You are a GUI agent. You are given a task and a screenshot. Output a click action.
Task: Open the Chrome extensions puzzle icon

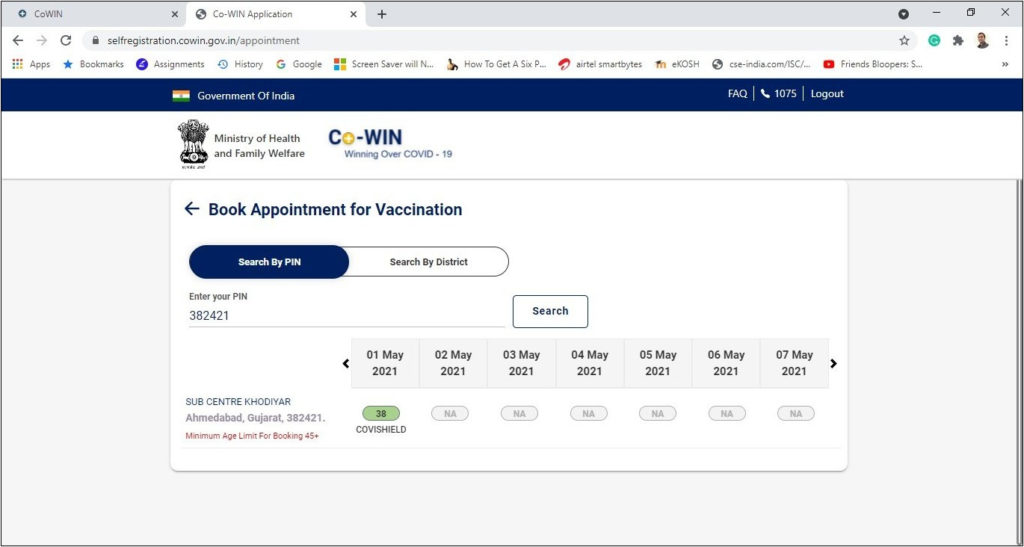pyautogui.click(x=958, y=41)
